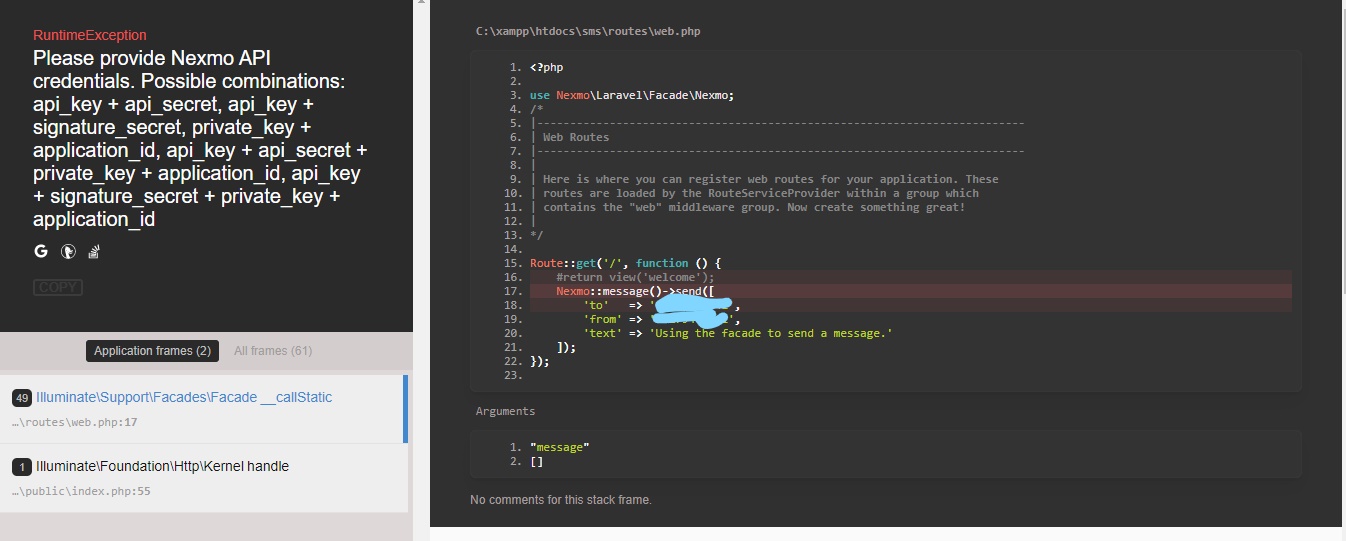Viewport: 1346px width, 541px height.
Task: Select the Facade __callStatic stack frame
Action: point(202,409)
